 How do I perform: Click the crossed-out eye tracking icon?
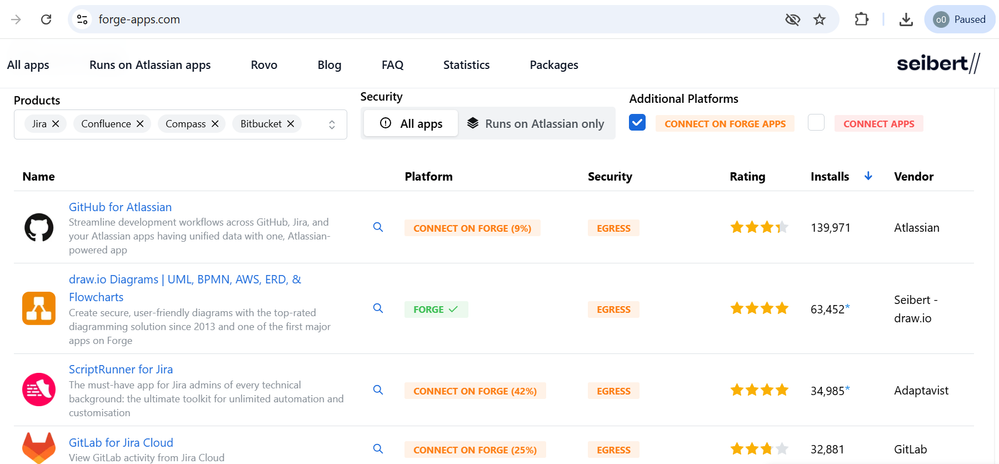pyautogui.click(x=792, y=20)
